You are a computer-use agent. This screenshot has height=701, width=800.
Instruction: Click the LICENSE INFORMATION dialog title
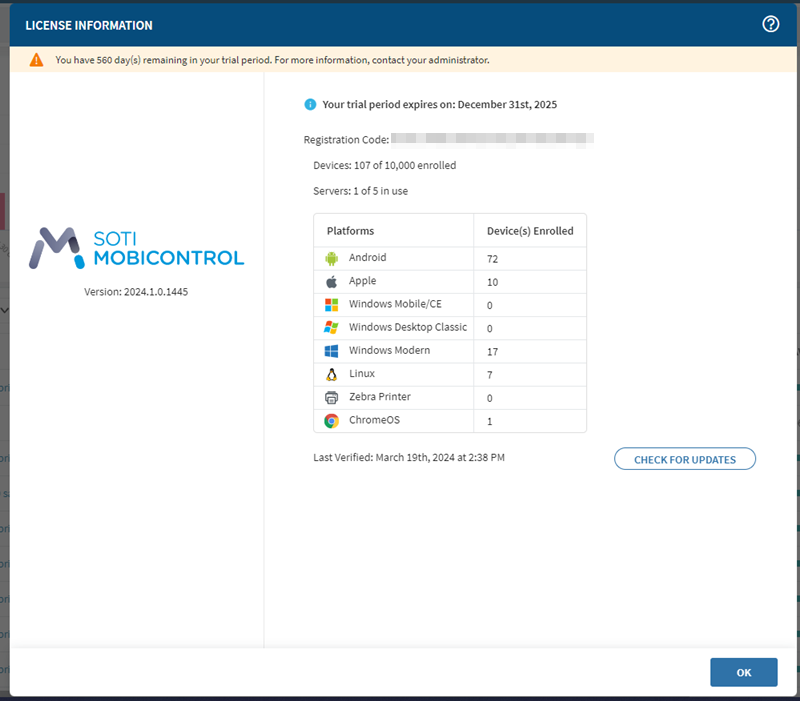pos(89,26)
